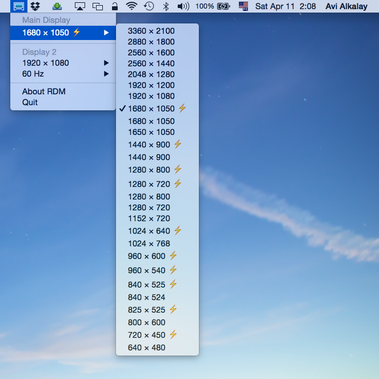This screenshot has width=379, height=379.
Task: Select 2560 × 1600 resolution
Action: tap(157, 53)
